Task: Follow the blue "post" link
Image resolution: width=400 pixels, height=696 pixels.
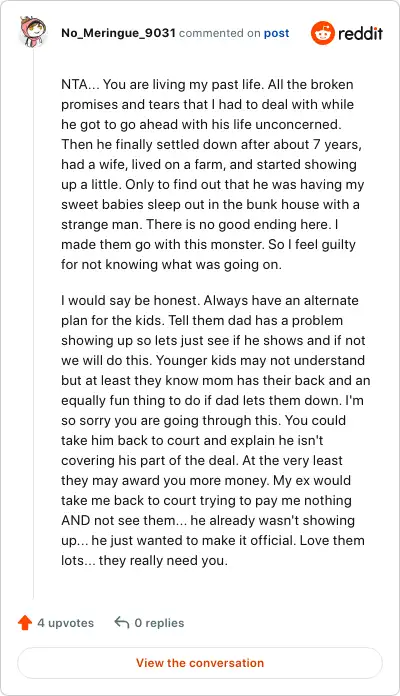Action: click(x=276, y=33)
